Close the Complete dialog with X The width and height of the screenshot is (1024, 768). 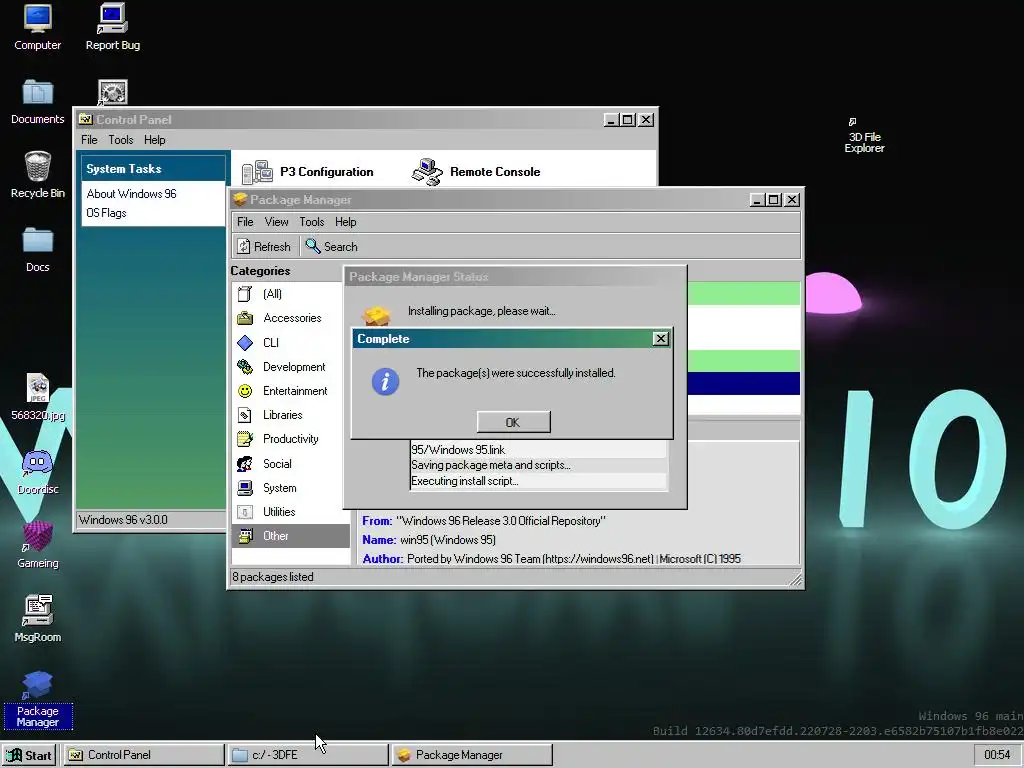(x=661, y=338)
